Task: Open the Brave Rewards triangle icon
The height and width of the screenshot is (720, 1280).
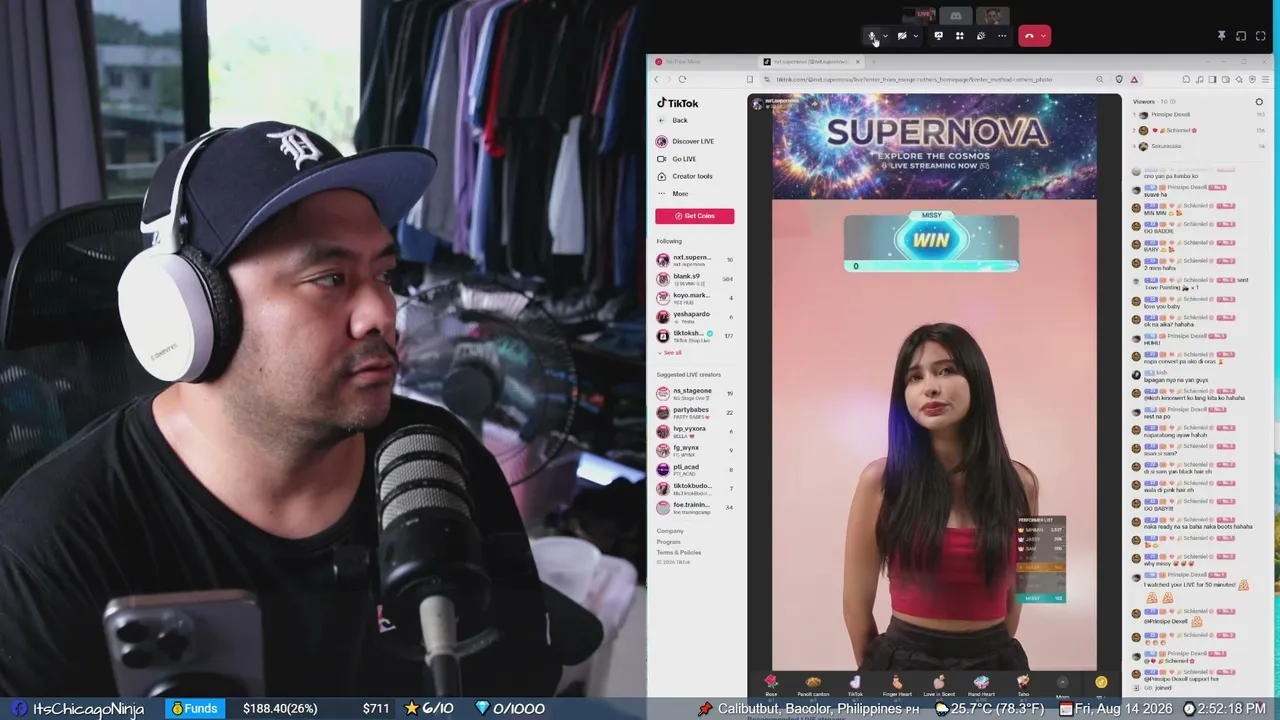Action: [x=1134, y=79]
